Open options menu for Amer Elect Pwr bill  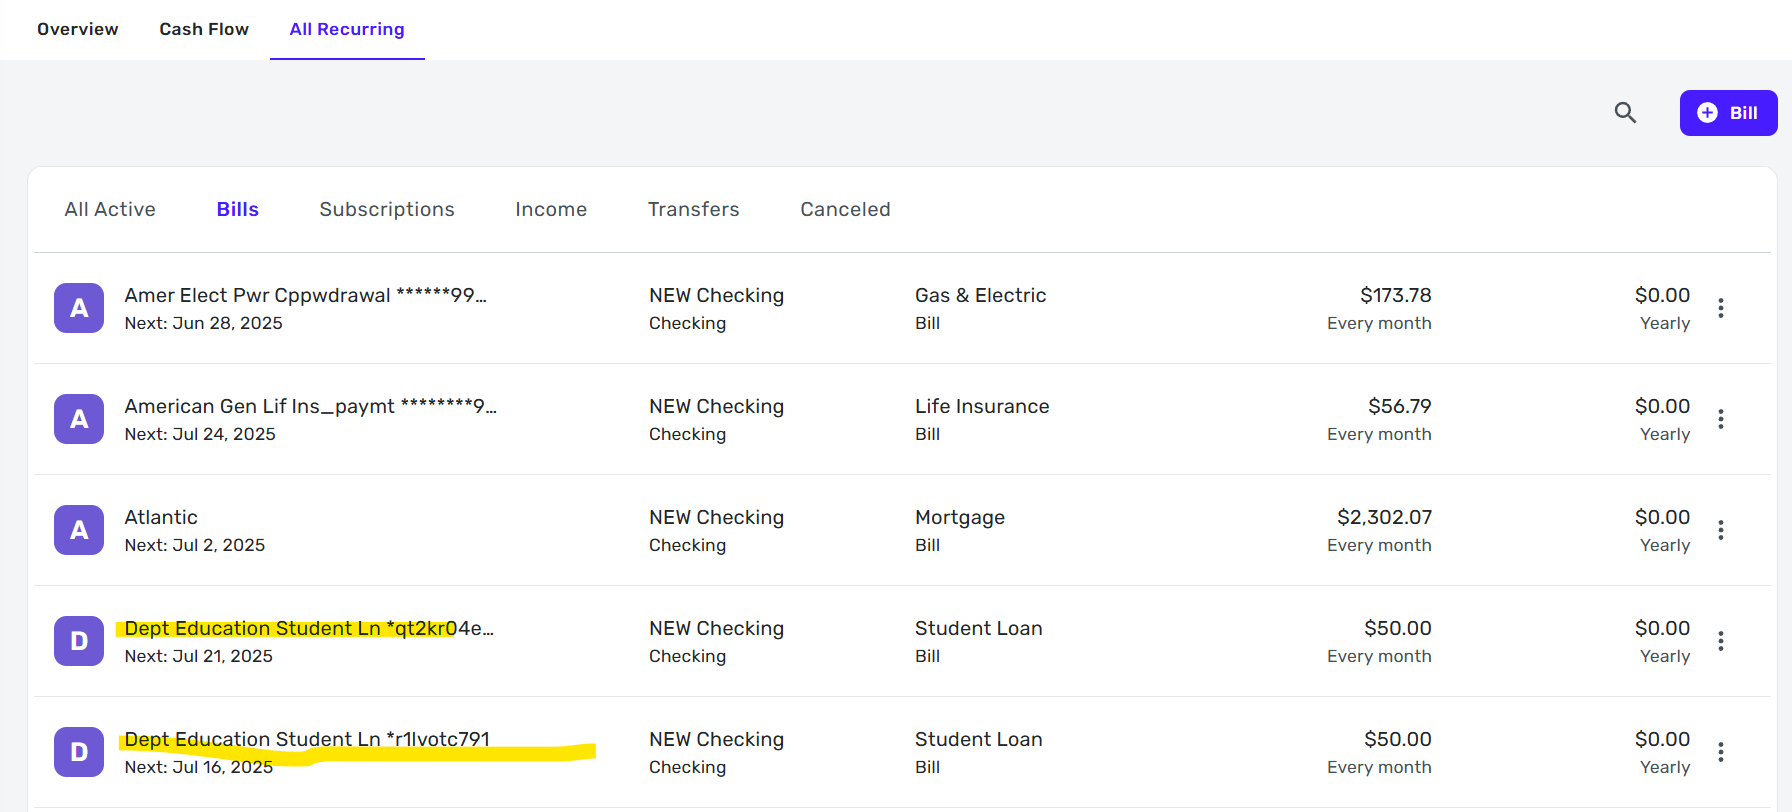(1720, 308)
